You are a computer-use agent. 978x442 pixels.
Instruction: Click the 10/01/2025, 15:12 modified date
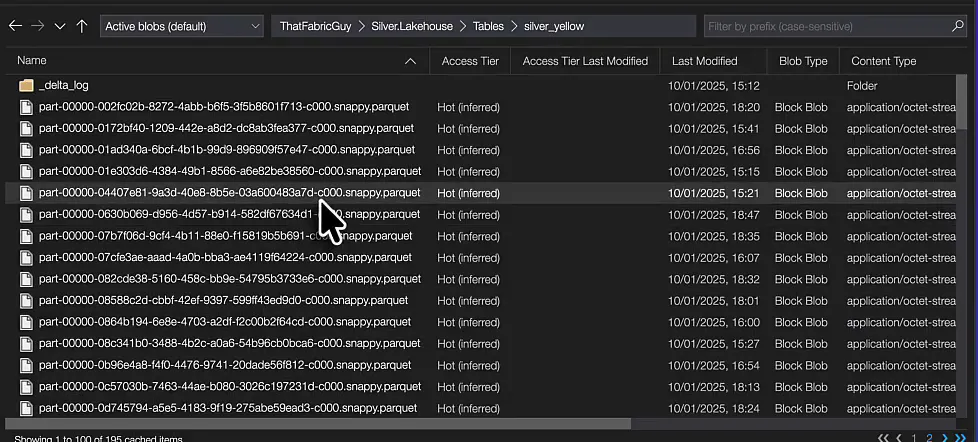click(x=714, y=86)
